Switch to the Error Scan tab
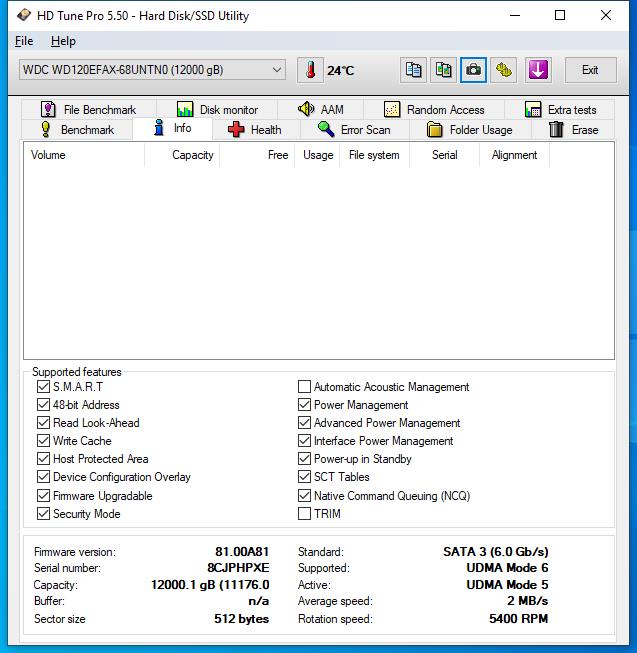The height and width of the screenshot is (653, 637). pos(355,130)
